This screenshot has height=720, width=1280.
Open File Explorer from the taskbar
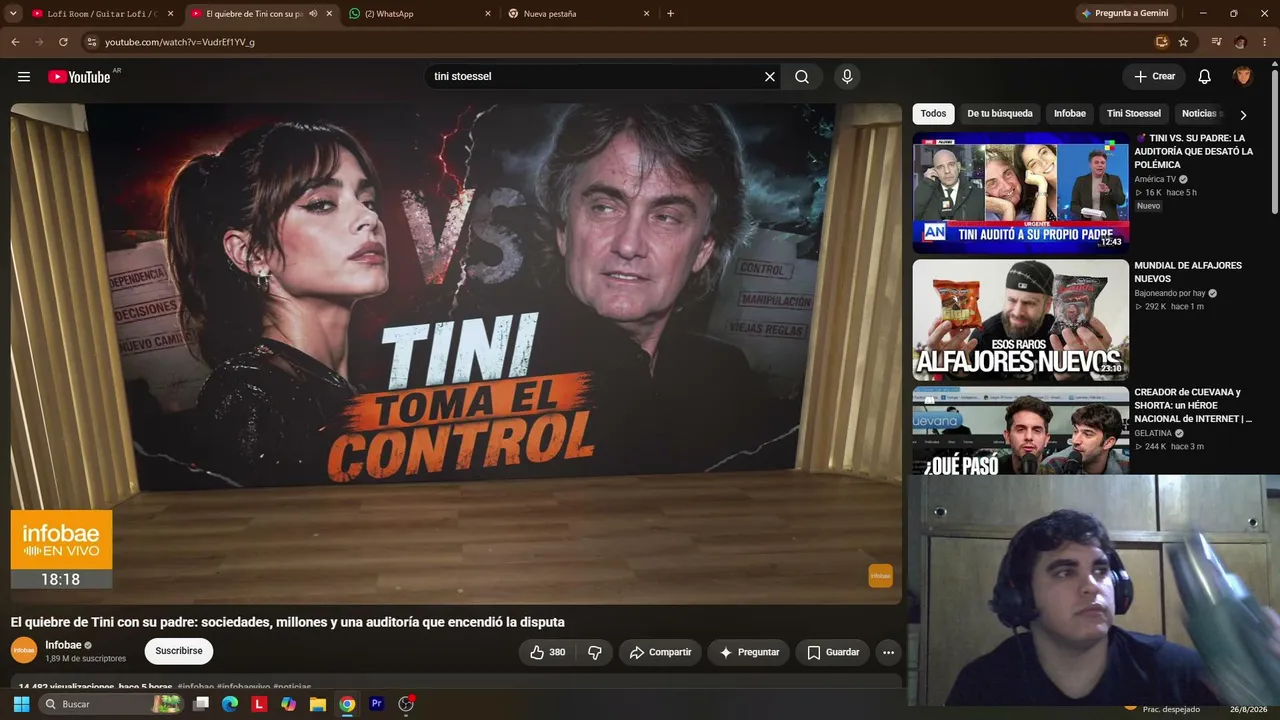click(318, 704)
